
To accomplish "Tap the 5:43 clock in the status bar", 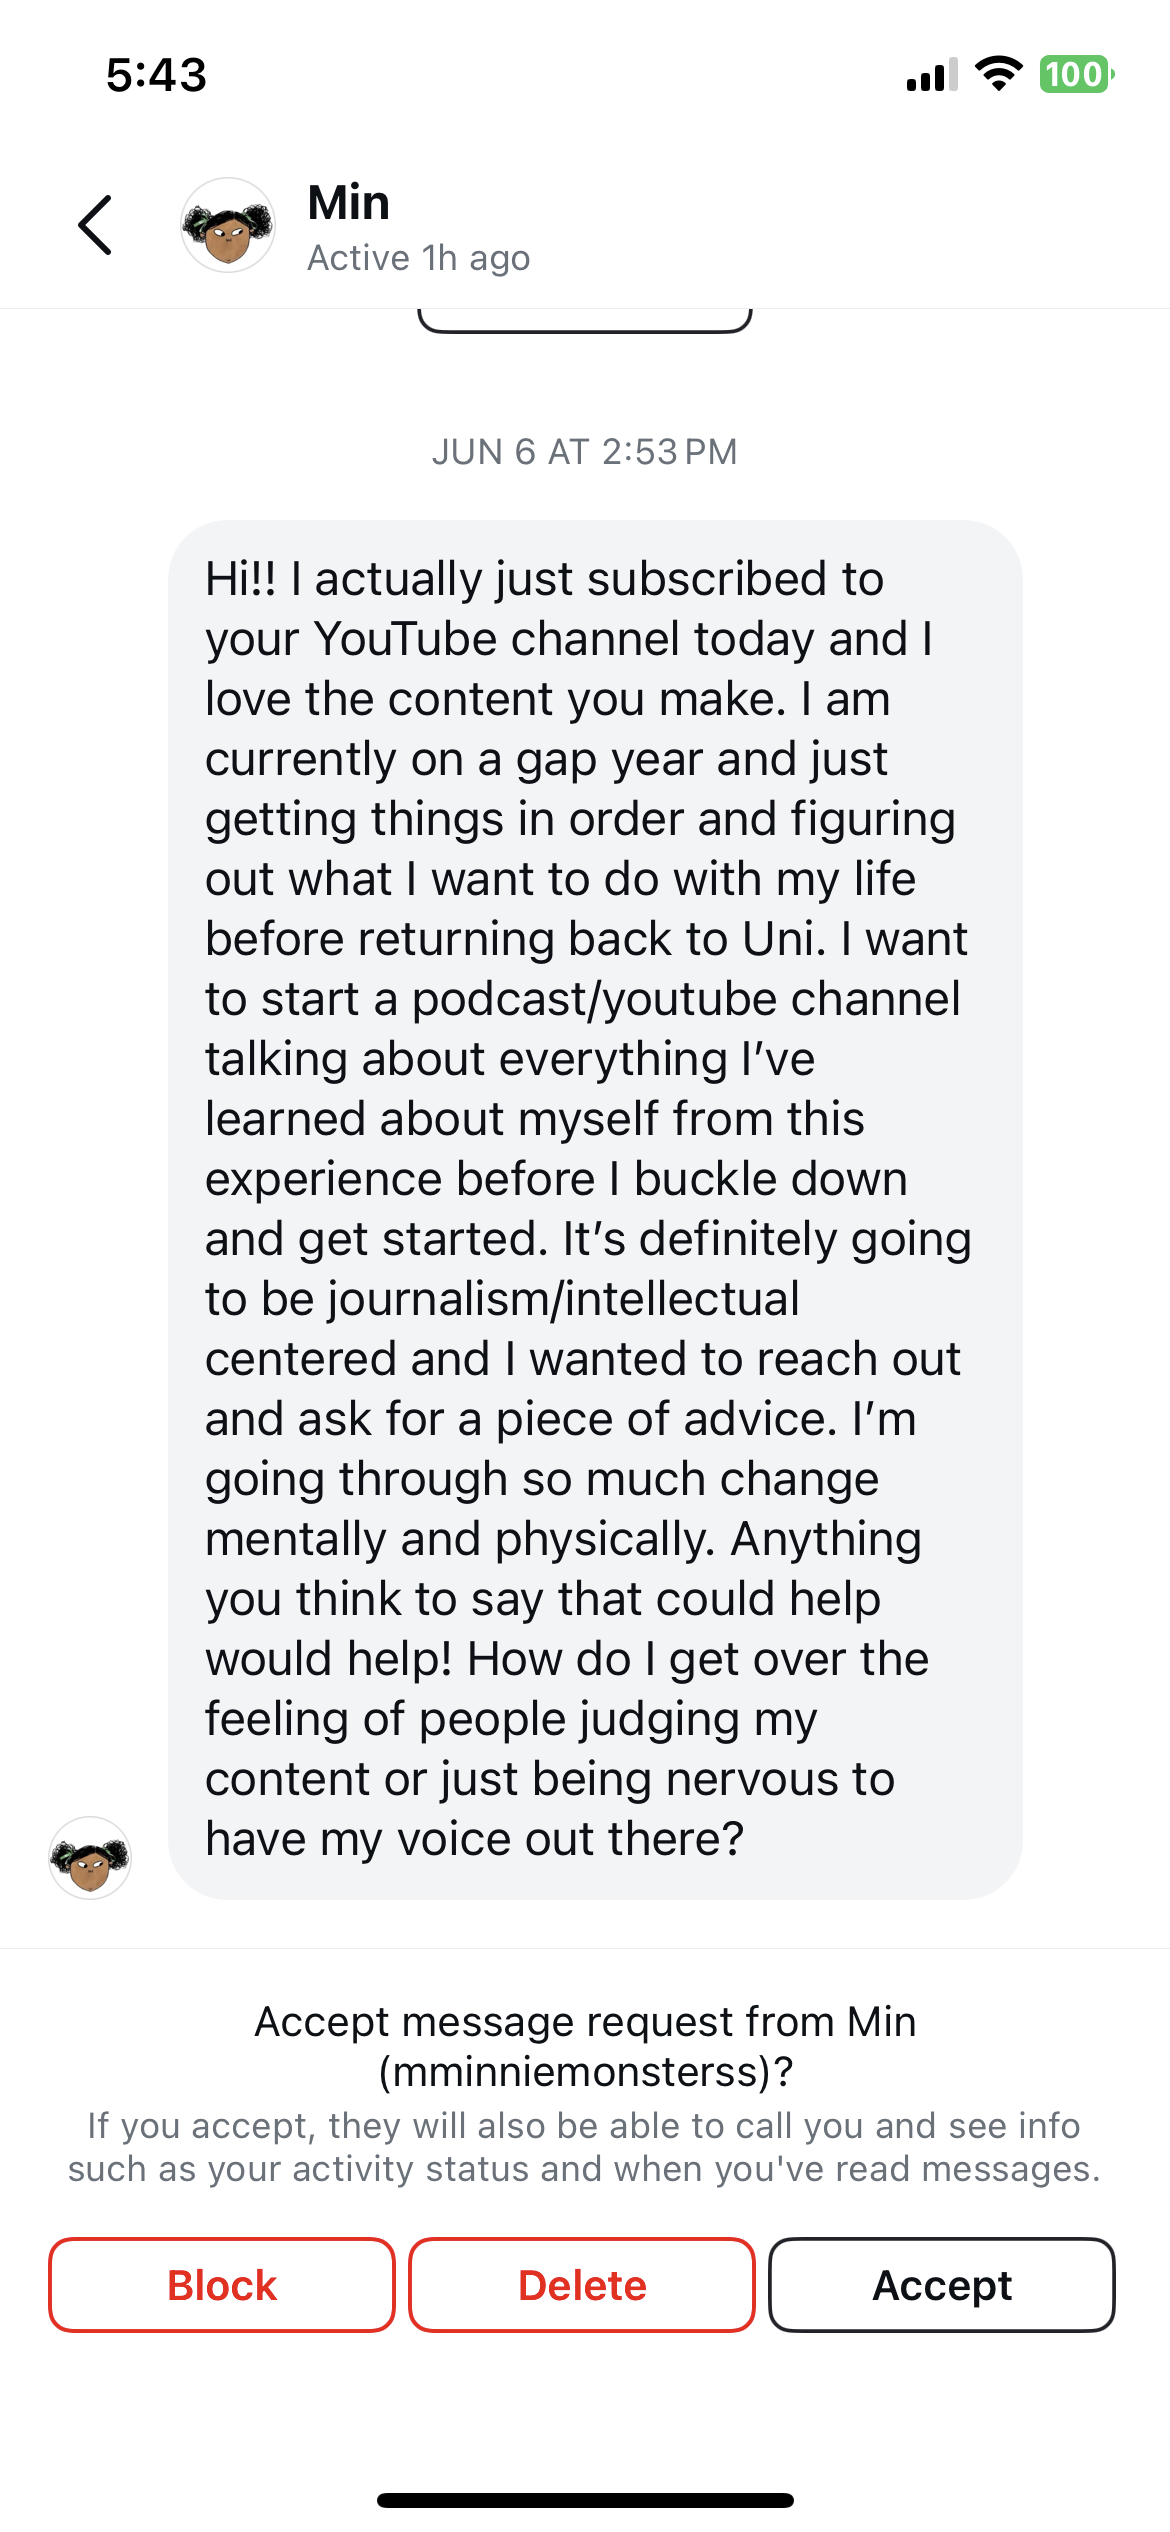I will 157,75.
